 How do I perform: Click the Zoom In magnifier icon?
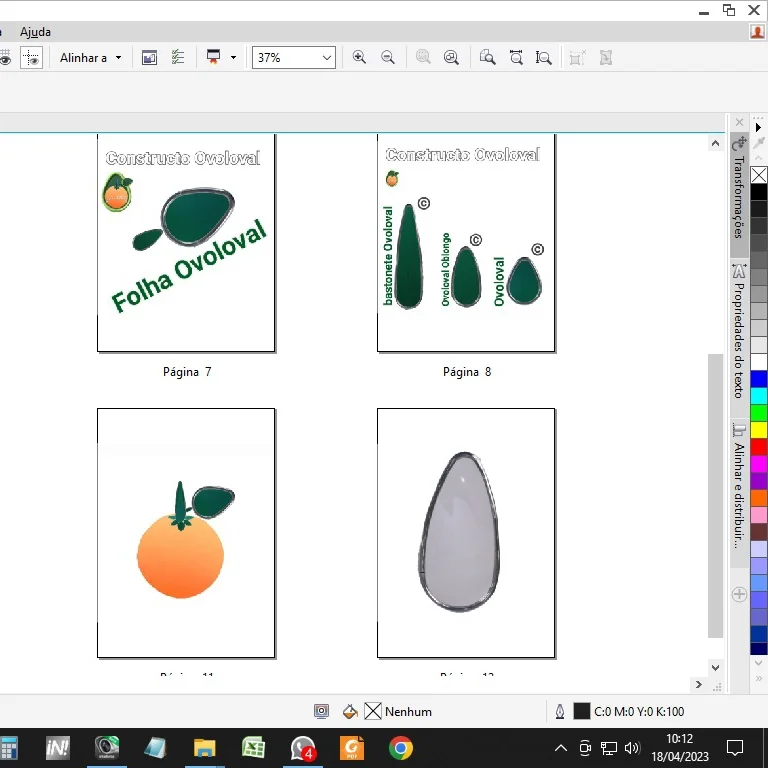point(359,58)
